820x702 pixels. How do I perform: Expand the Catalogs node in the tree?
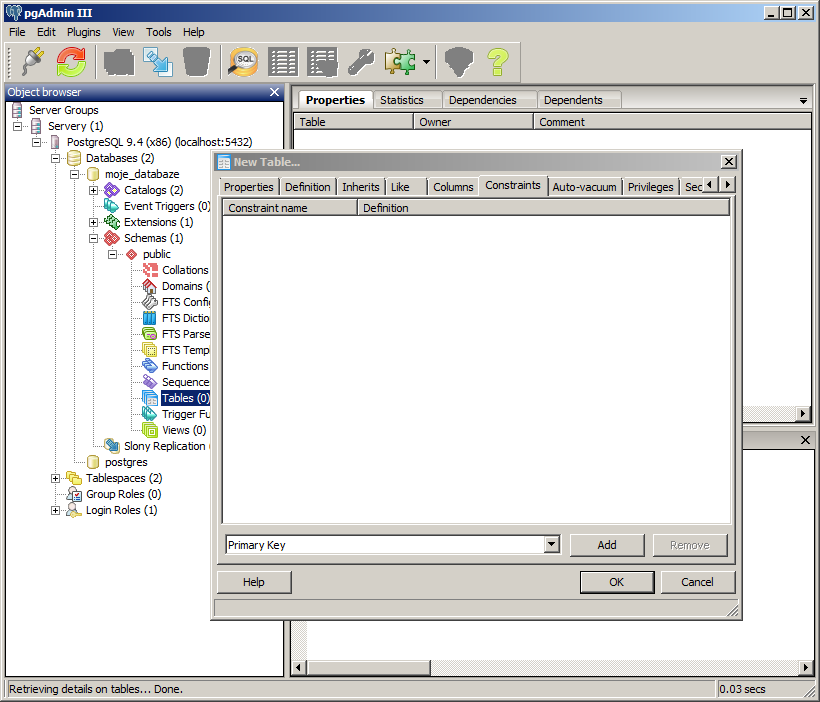click(94, 190)
